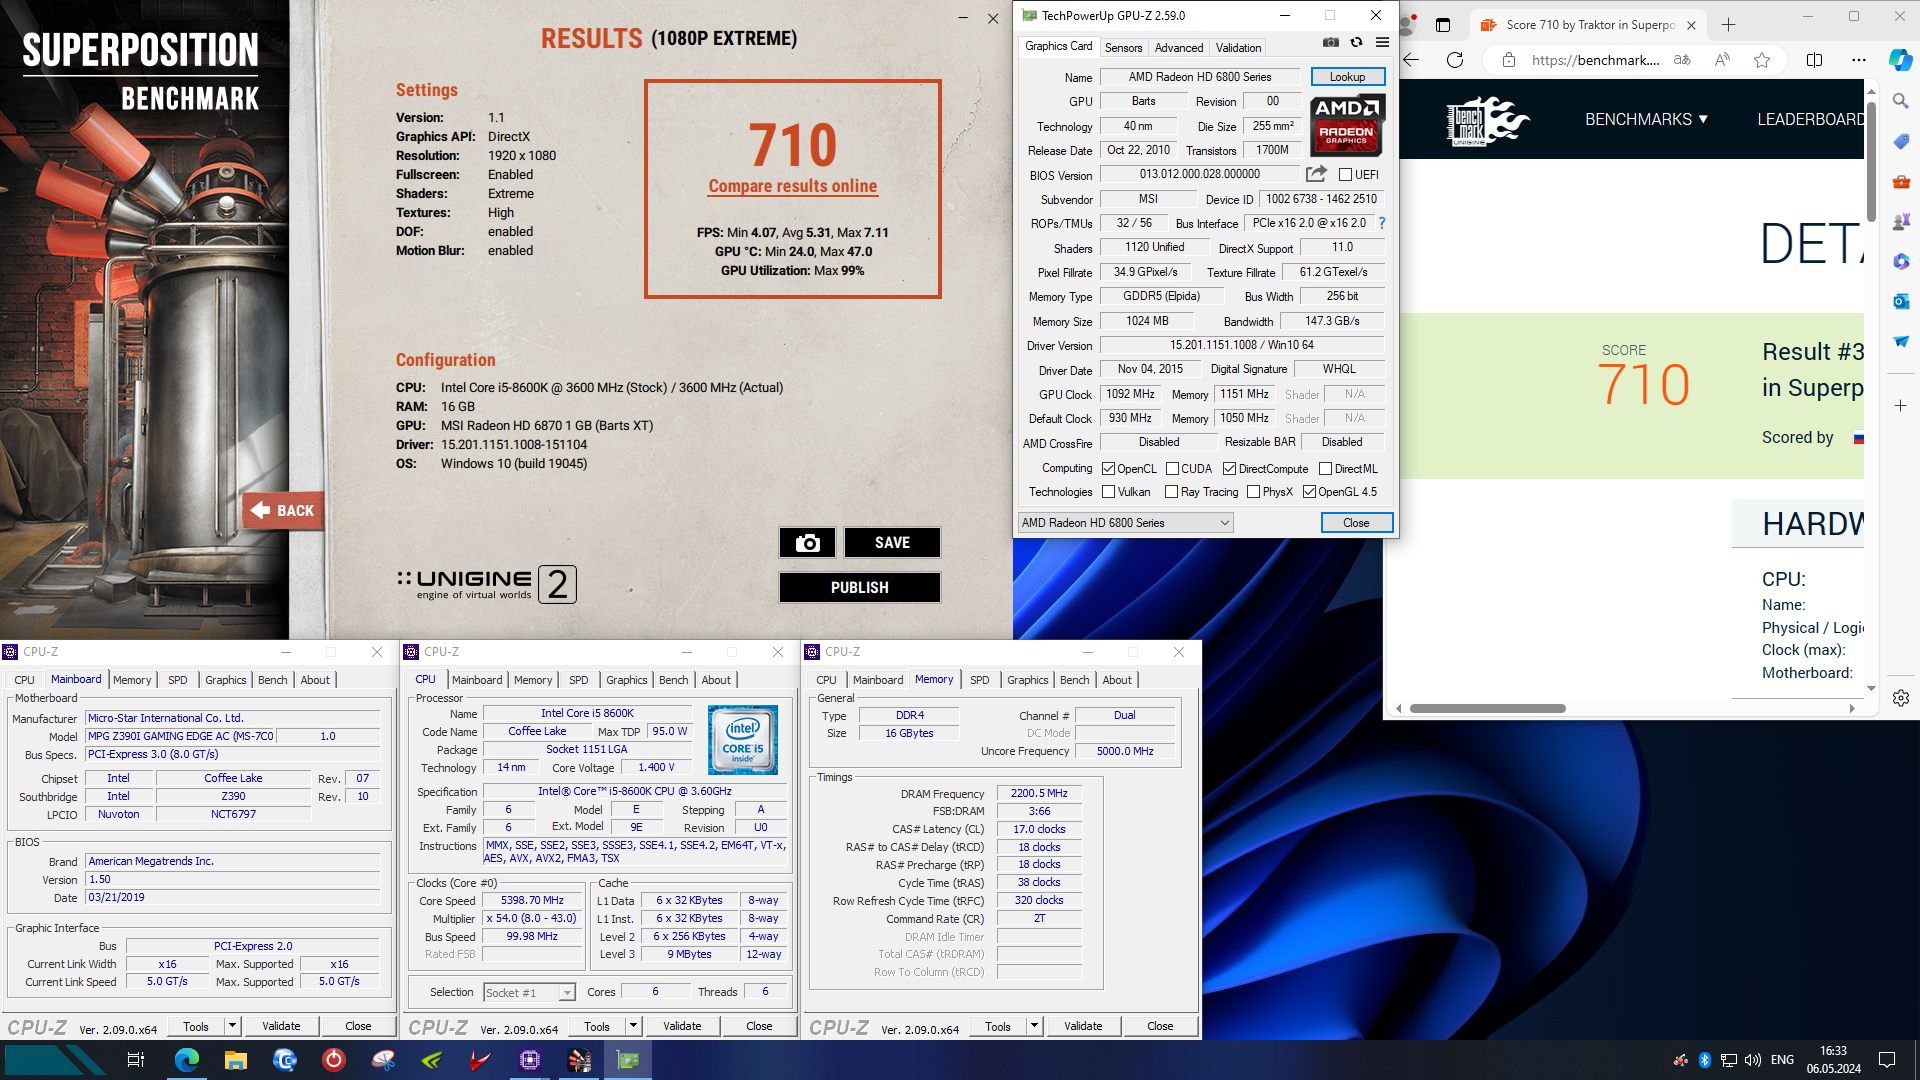This screenshot has height=1080, width=1920.
Task: Open the Edge tab actions menu icon
Action: tap(1442, 25)
